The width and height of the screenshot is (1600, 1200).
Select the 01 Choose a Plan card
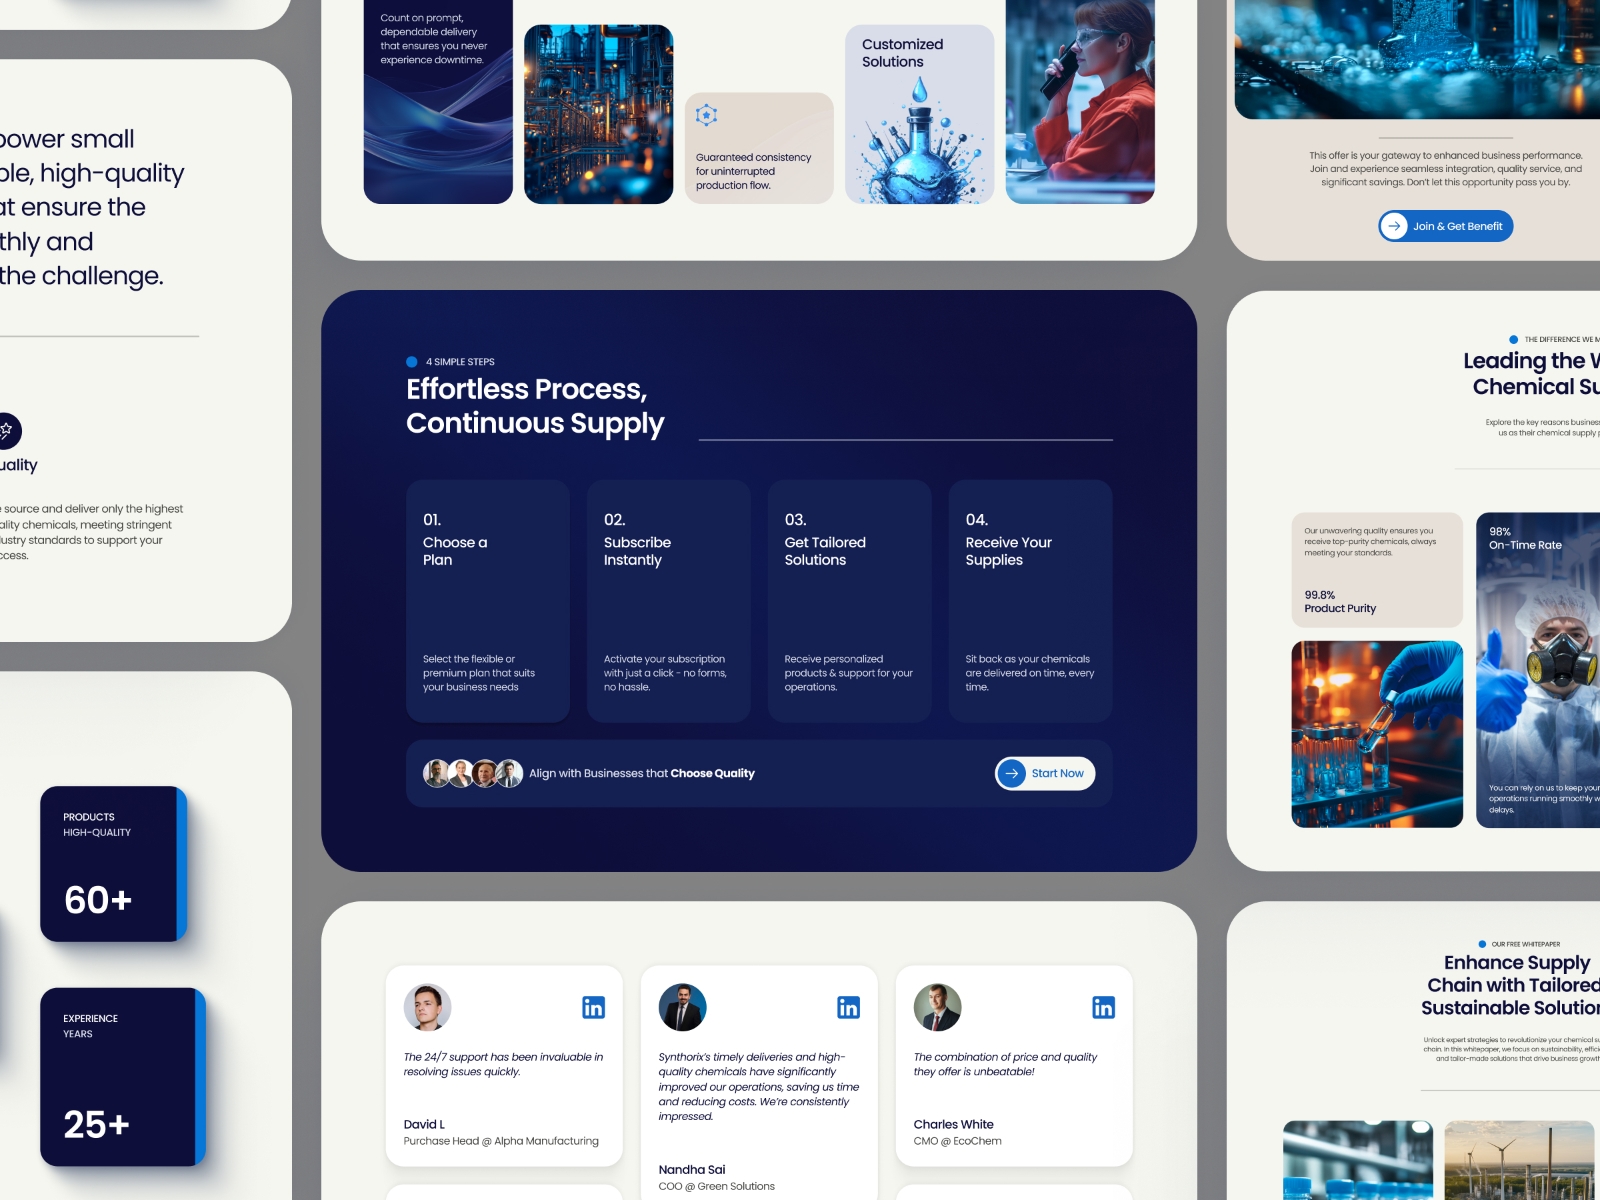pyautogui.click(x=487, y=601)
